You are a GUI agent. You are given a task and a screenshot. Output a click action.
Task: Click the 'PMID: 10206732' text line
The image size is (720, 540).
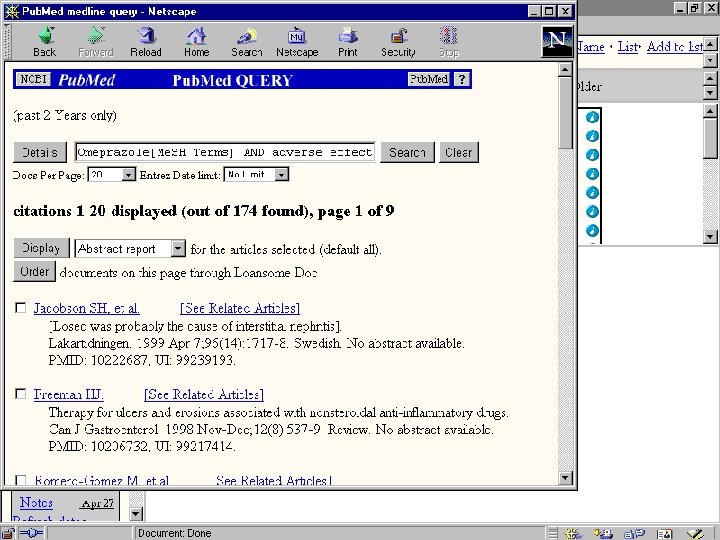142,446
